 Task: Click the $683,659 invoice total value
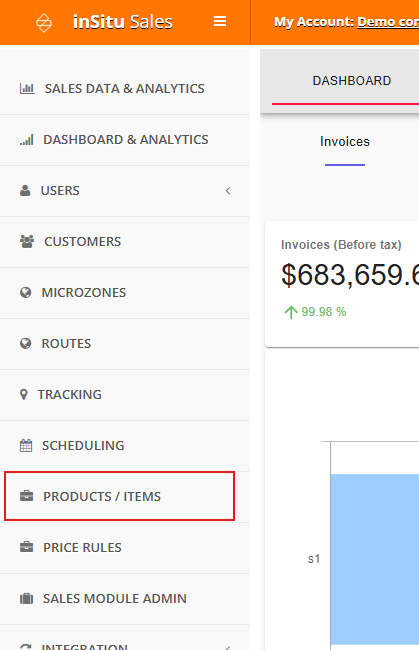click(x=350, y=274)
